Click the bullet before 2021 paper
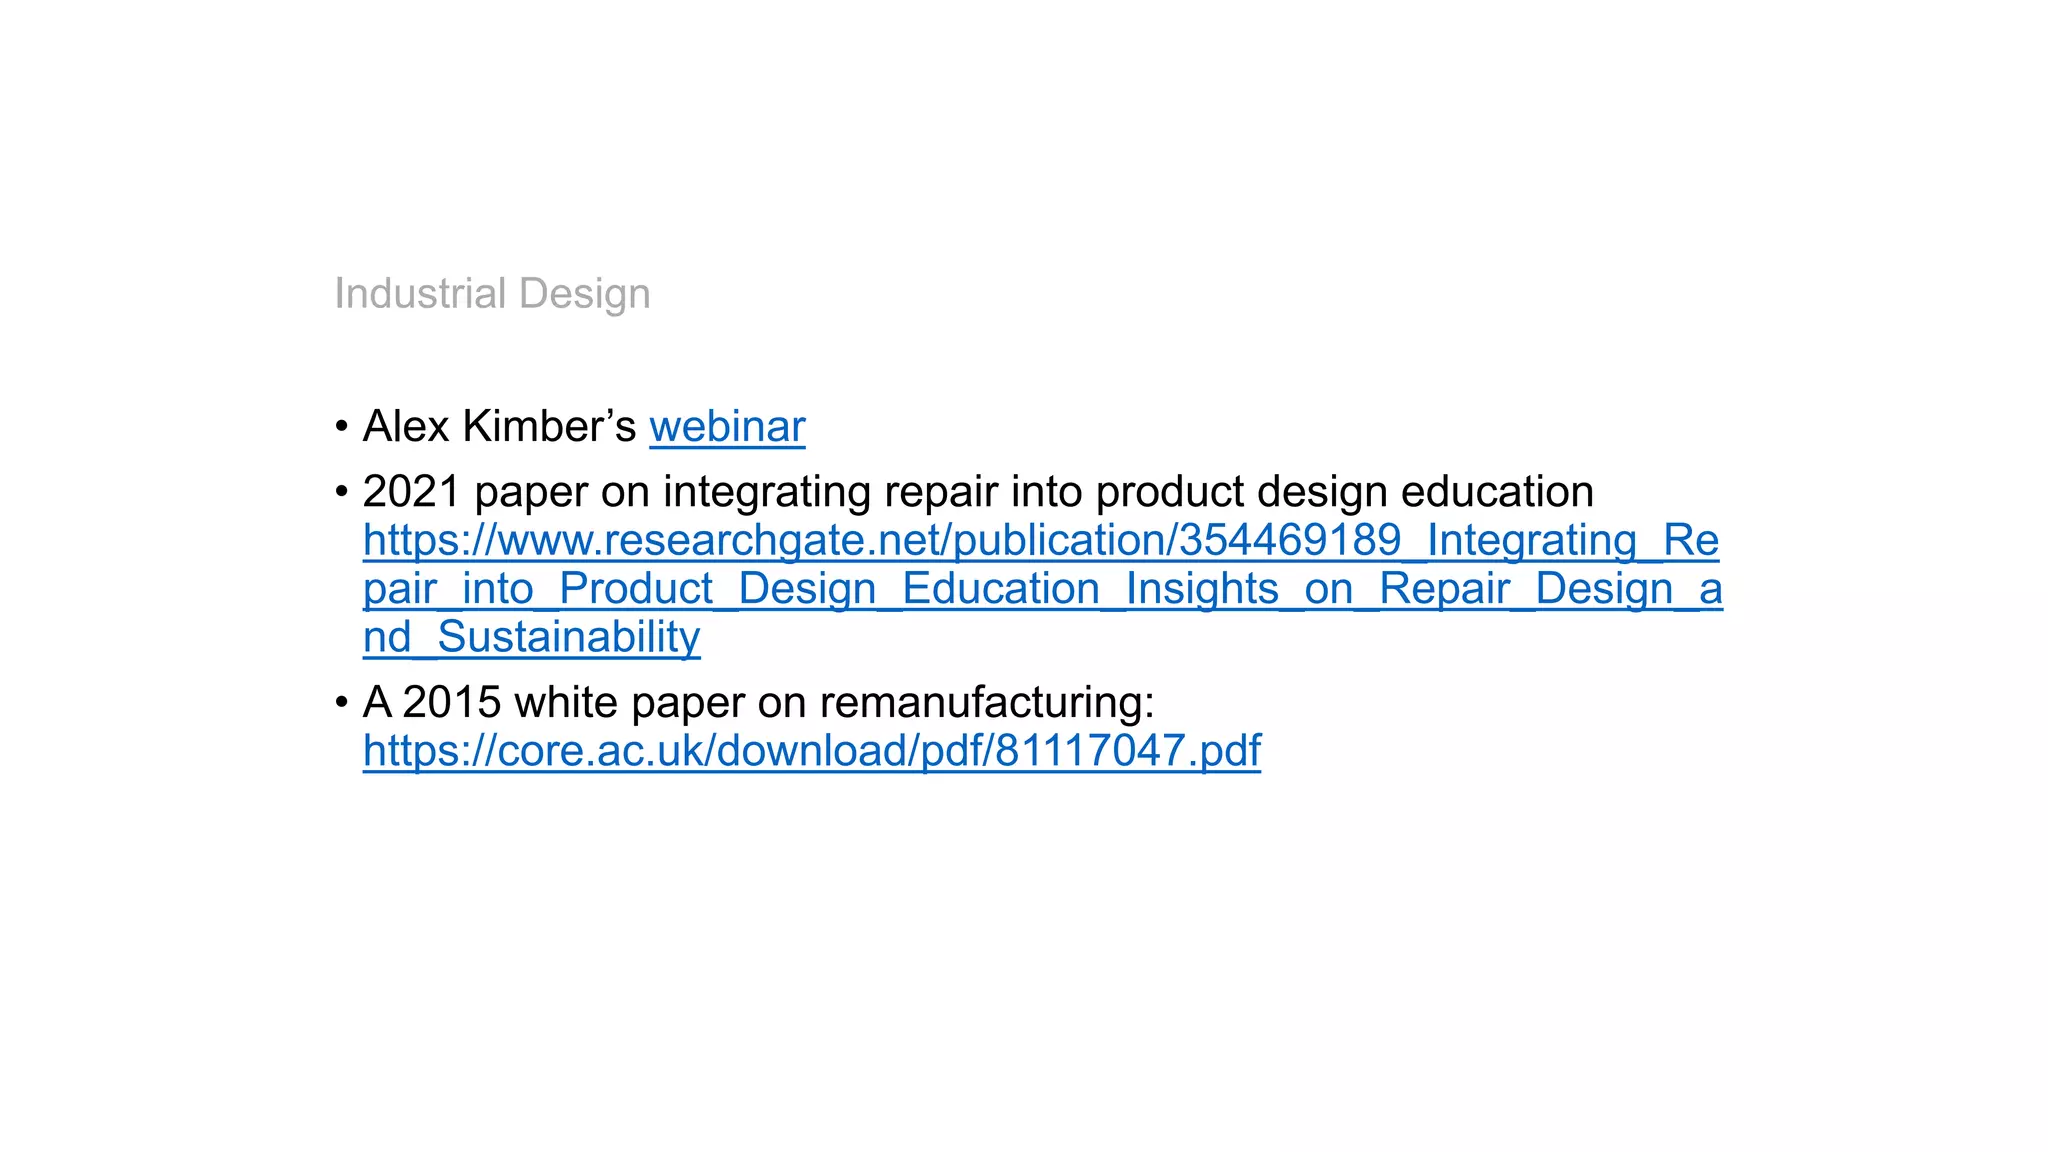Screen dimensions: 2048x1152 (342, 492)
